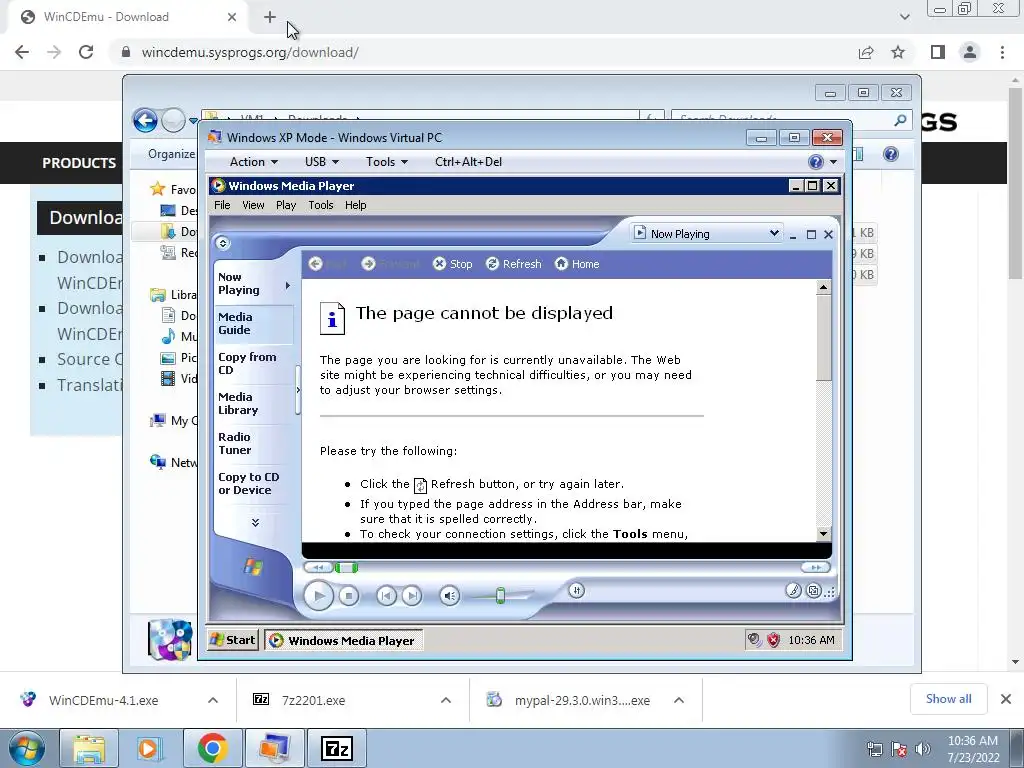1024x768 pixels.
Task: Click the rewind button on the seek bar
Action: (x=318, y=568)
